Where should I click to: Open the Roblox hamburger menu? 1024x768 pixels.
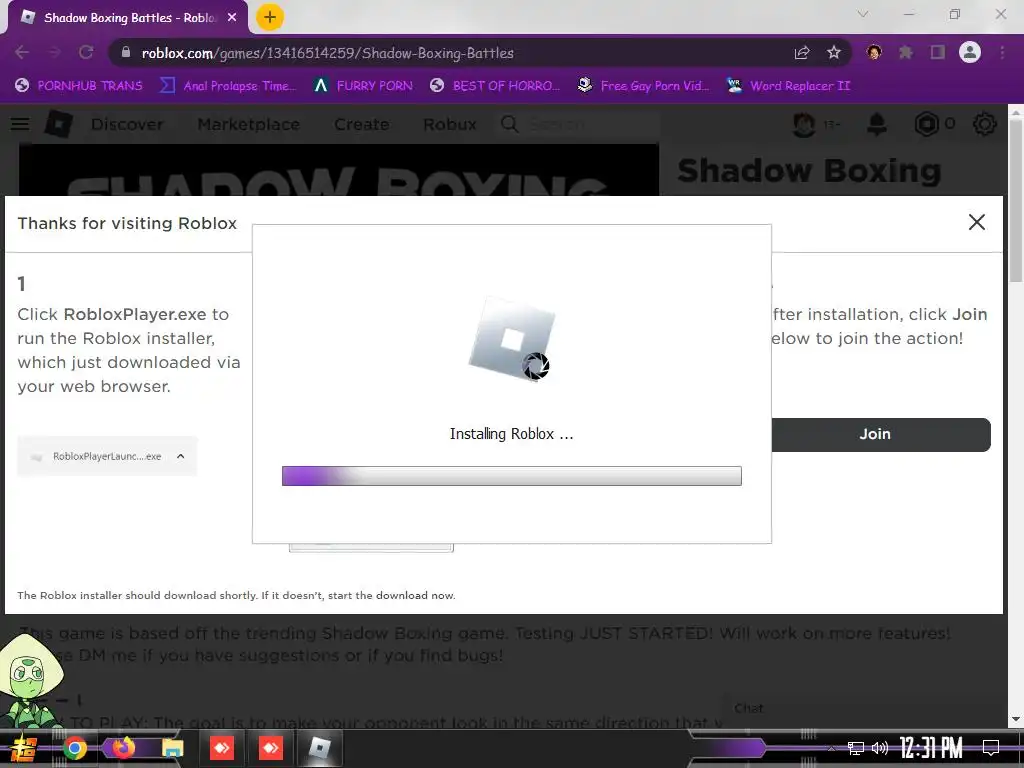tap(20, 124)
